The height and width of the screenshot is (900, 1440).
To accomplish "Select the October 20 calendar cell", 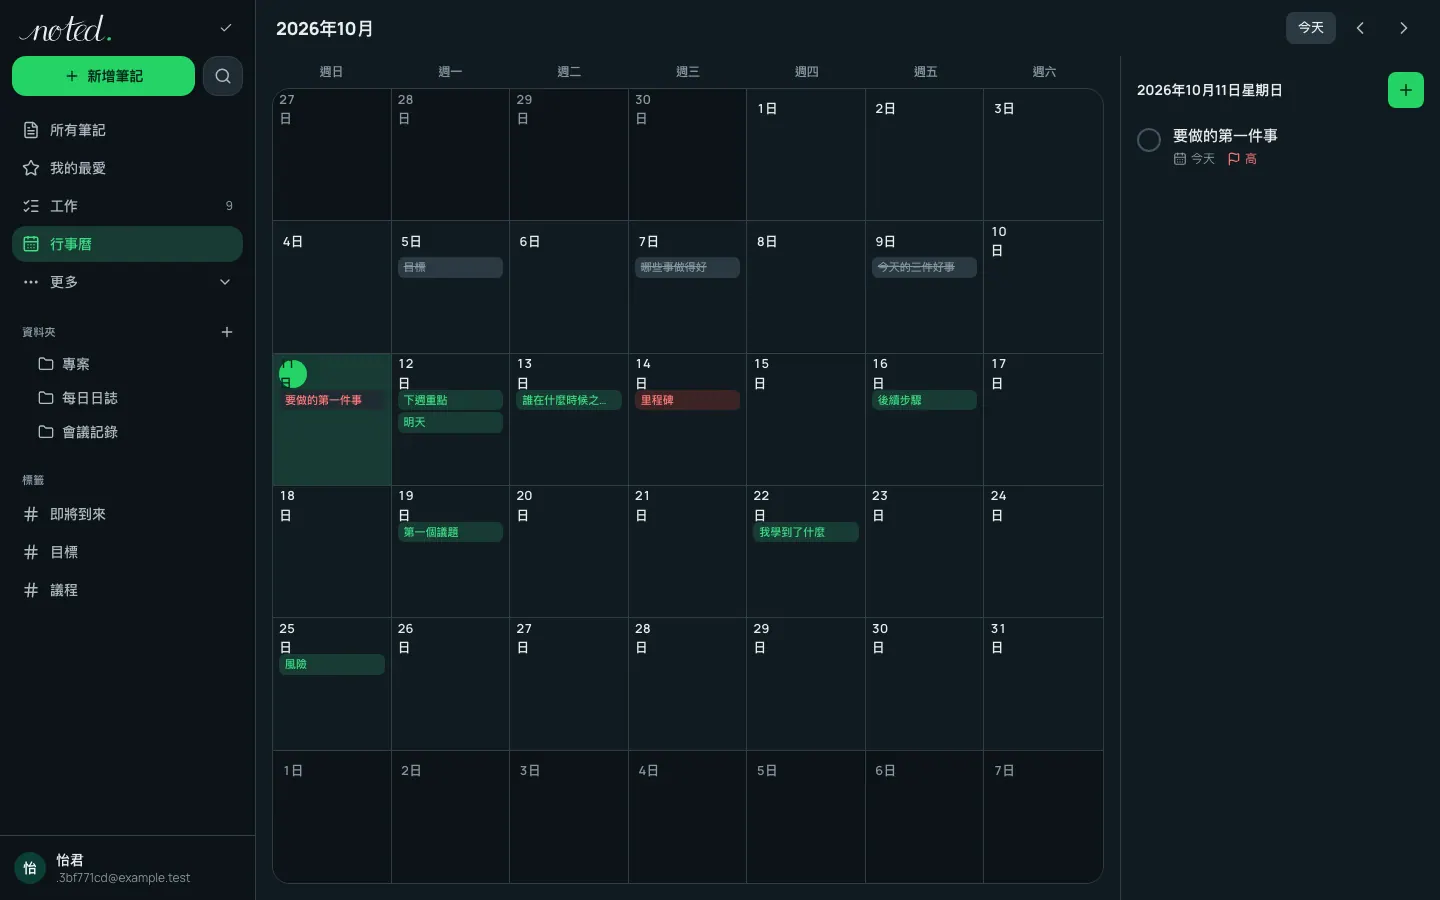I will pos(568,552).
